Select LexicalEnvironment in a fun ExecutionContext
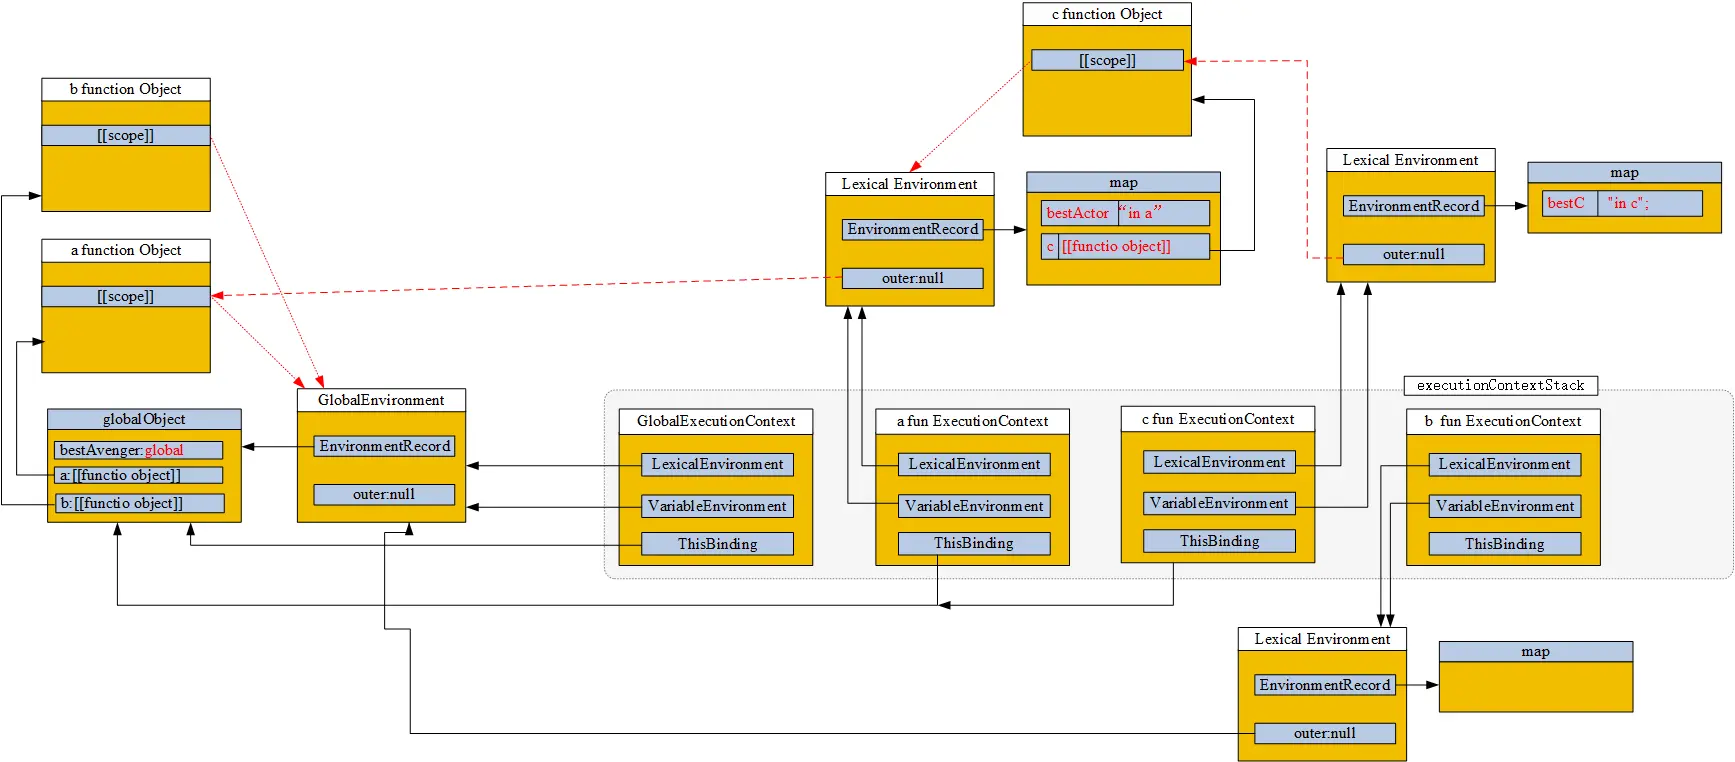This screenshot has width=1735, height=762. [974, 464]
